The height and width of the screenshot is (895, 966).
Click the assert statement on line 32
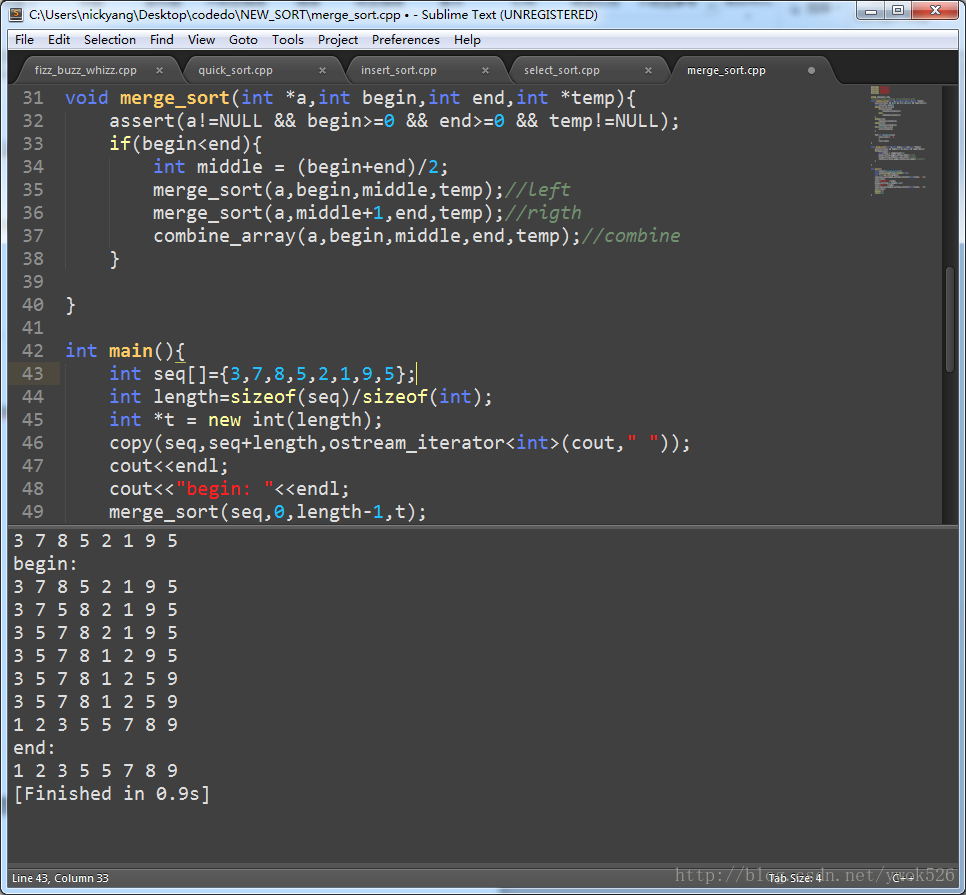point(394,121)
